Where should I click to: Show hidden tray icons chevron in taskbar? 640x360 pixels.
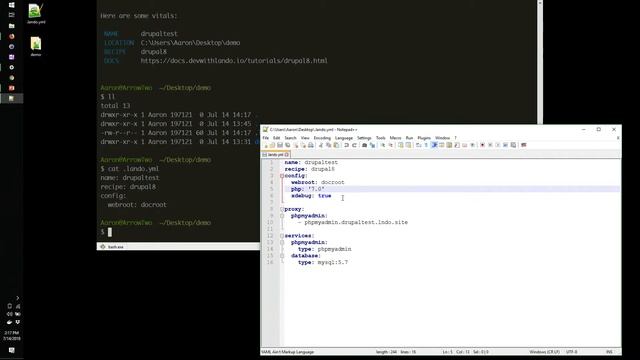pos(18,298)
